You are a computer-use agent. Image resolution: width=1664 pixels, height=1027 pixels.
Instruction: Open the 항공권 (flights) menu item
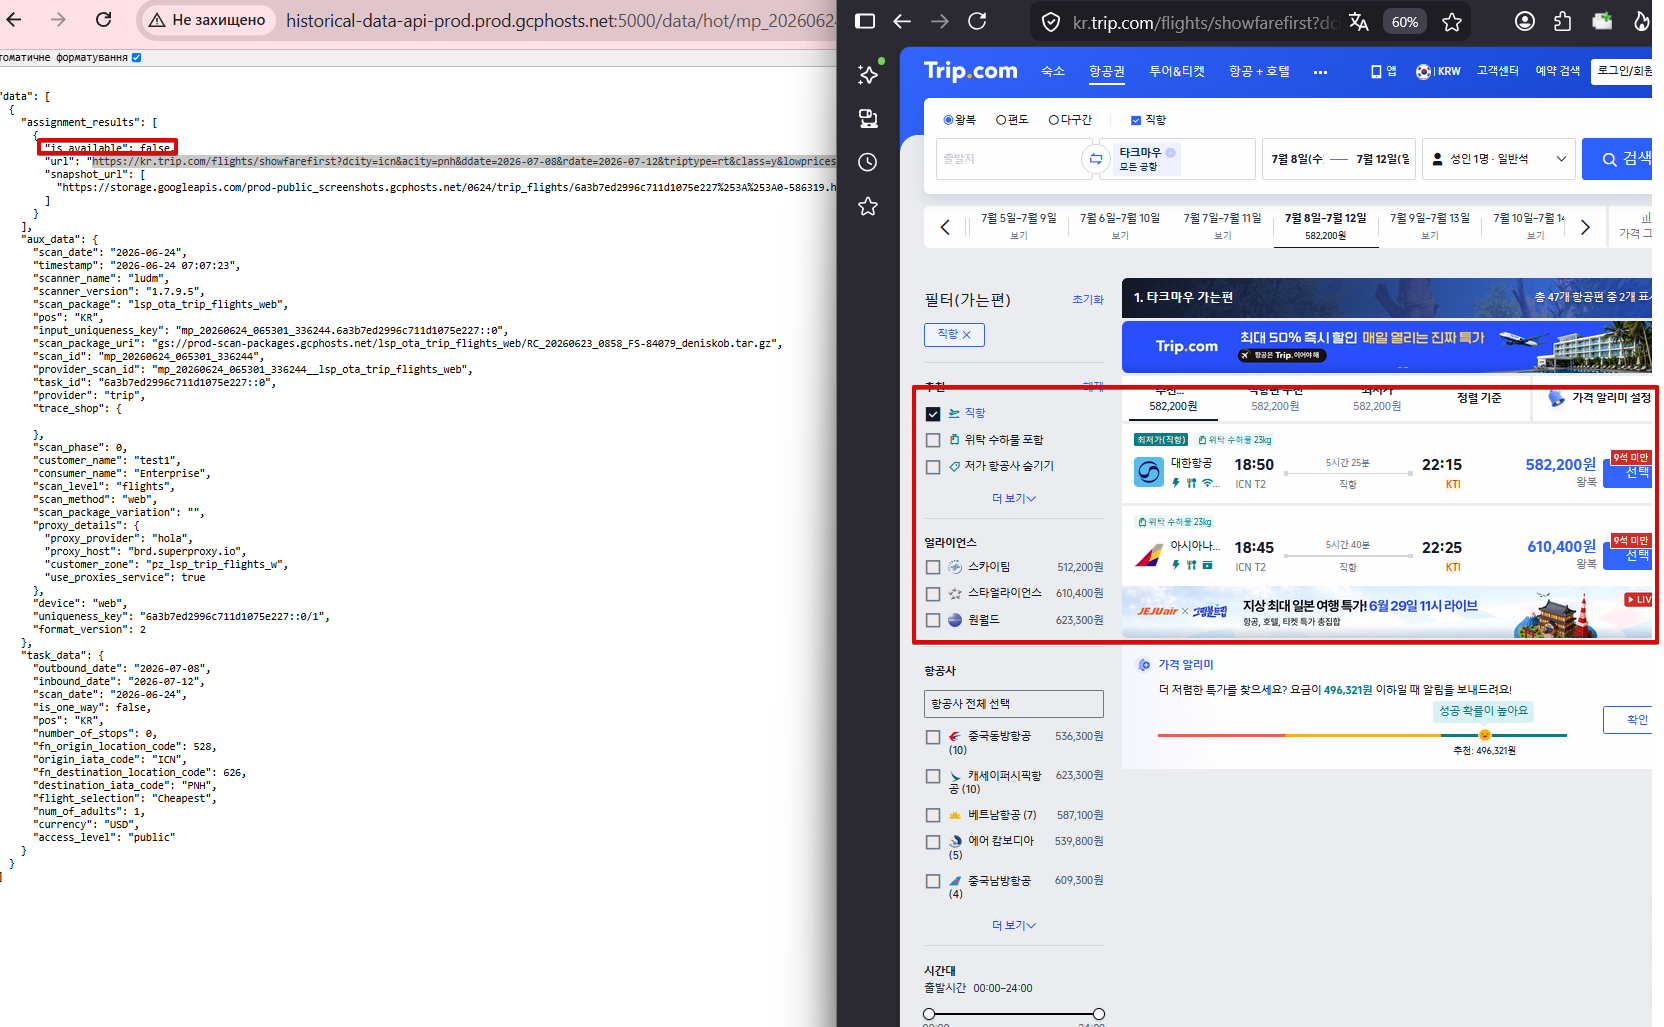pyautogui.click(x=1107, y=71)
